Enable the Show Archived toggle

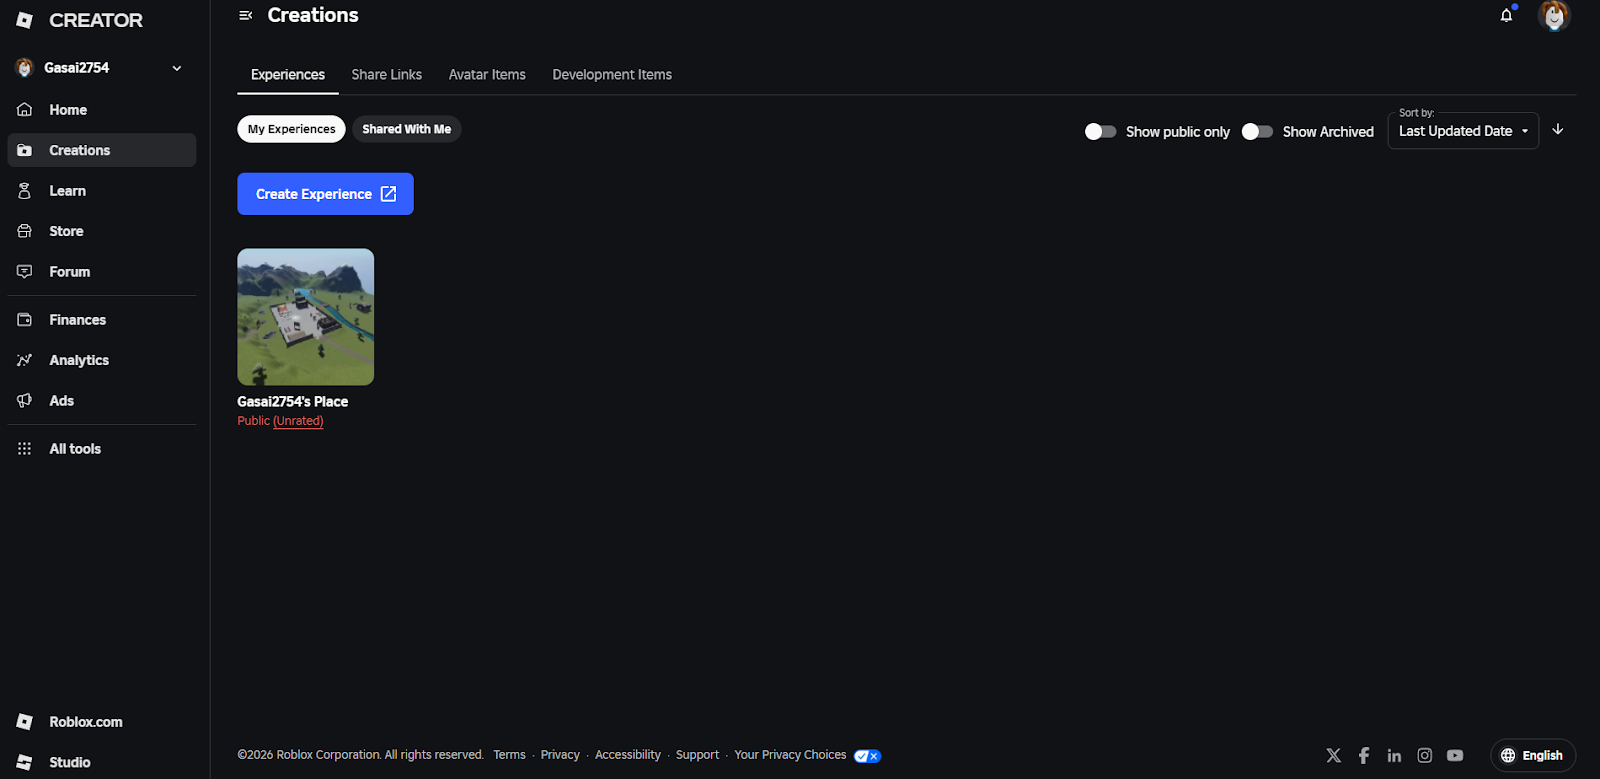point(1257,132)
